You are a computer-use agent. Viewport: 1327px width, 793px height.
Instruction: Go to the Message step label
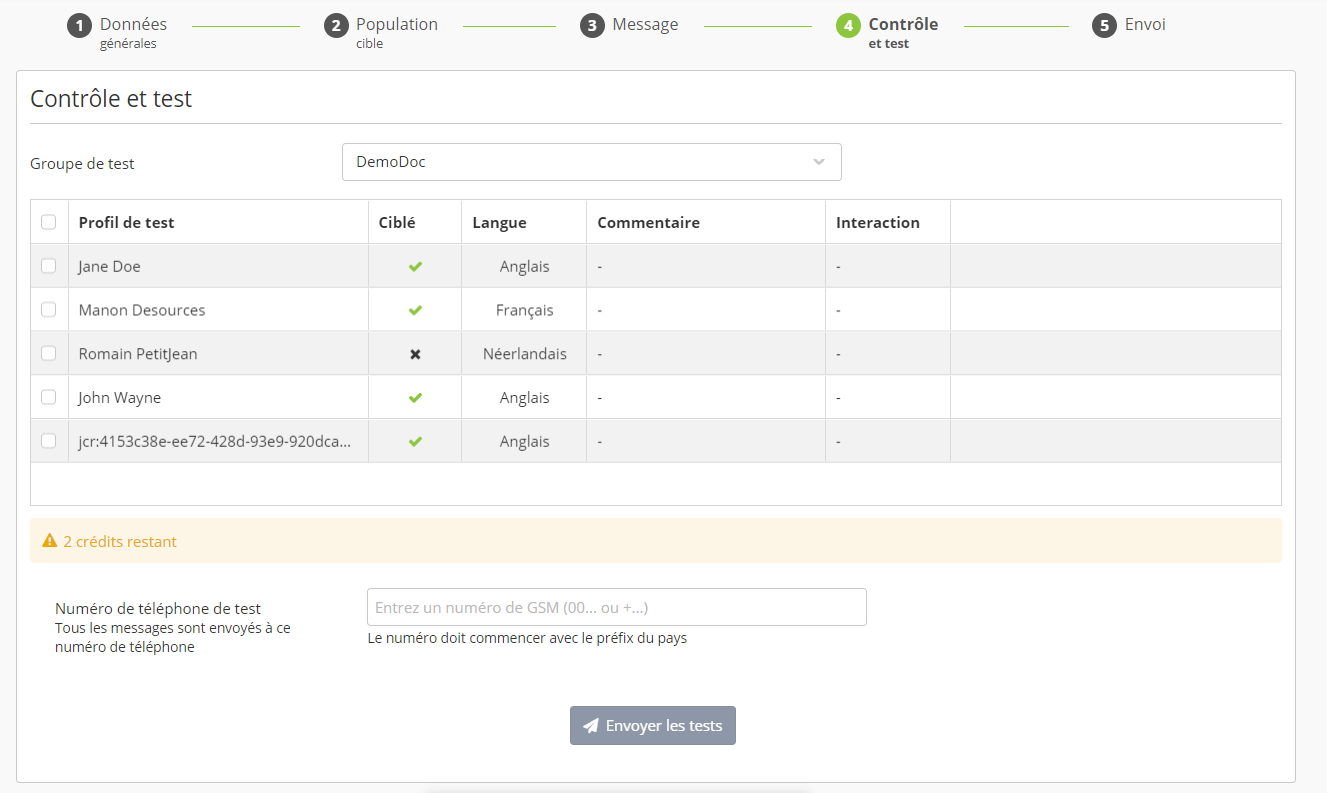click(x=645, y=25)
